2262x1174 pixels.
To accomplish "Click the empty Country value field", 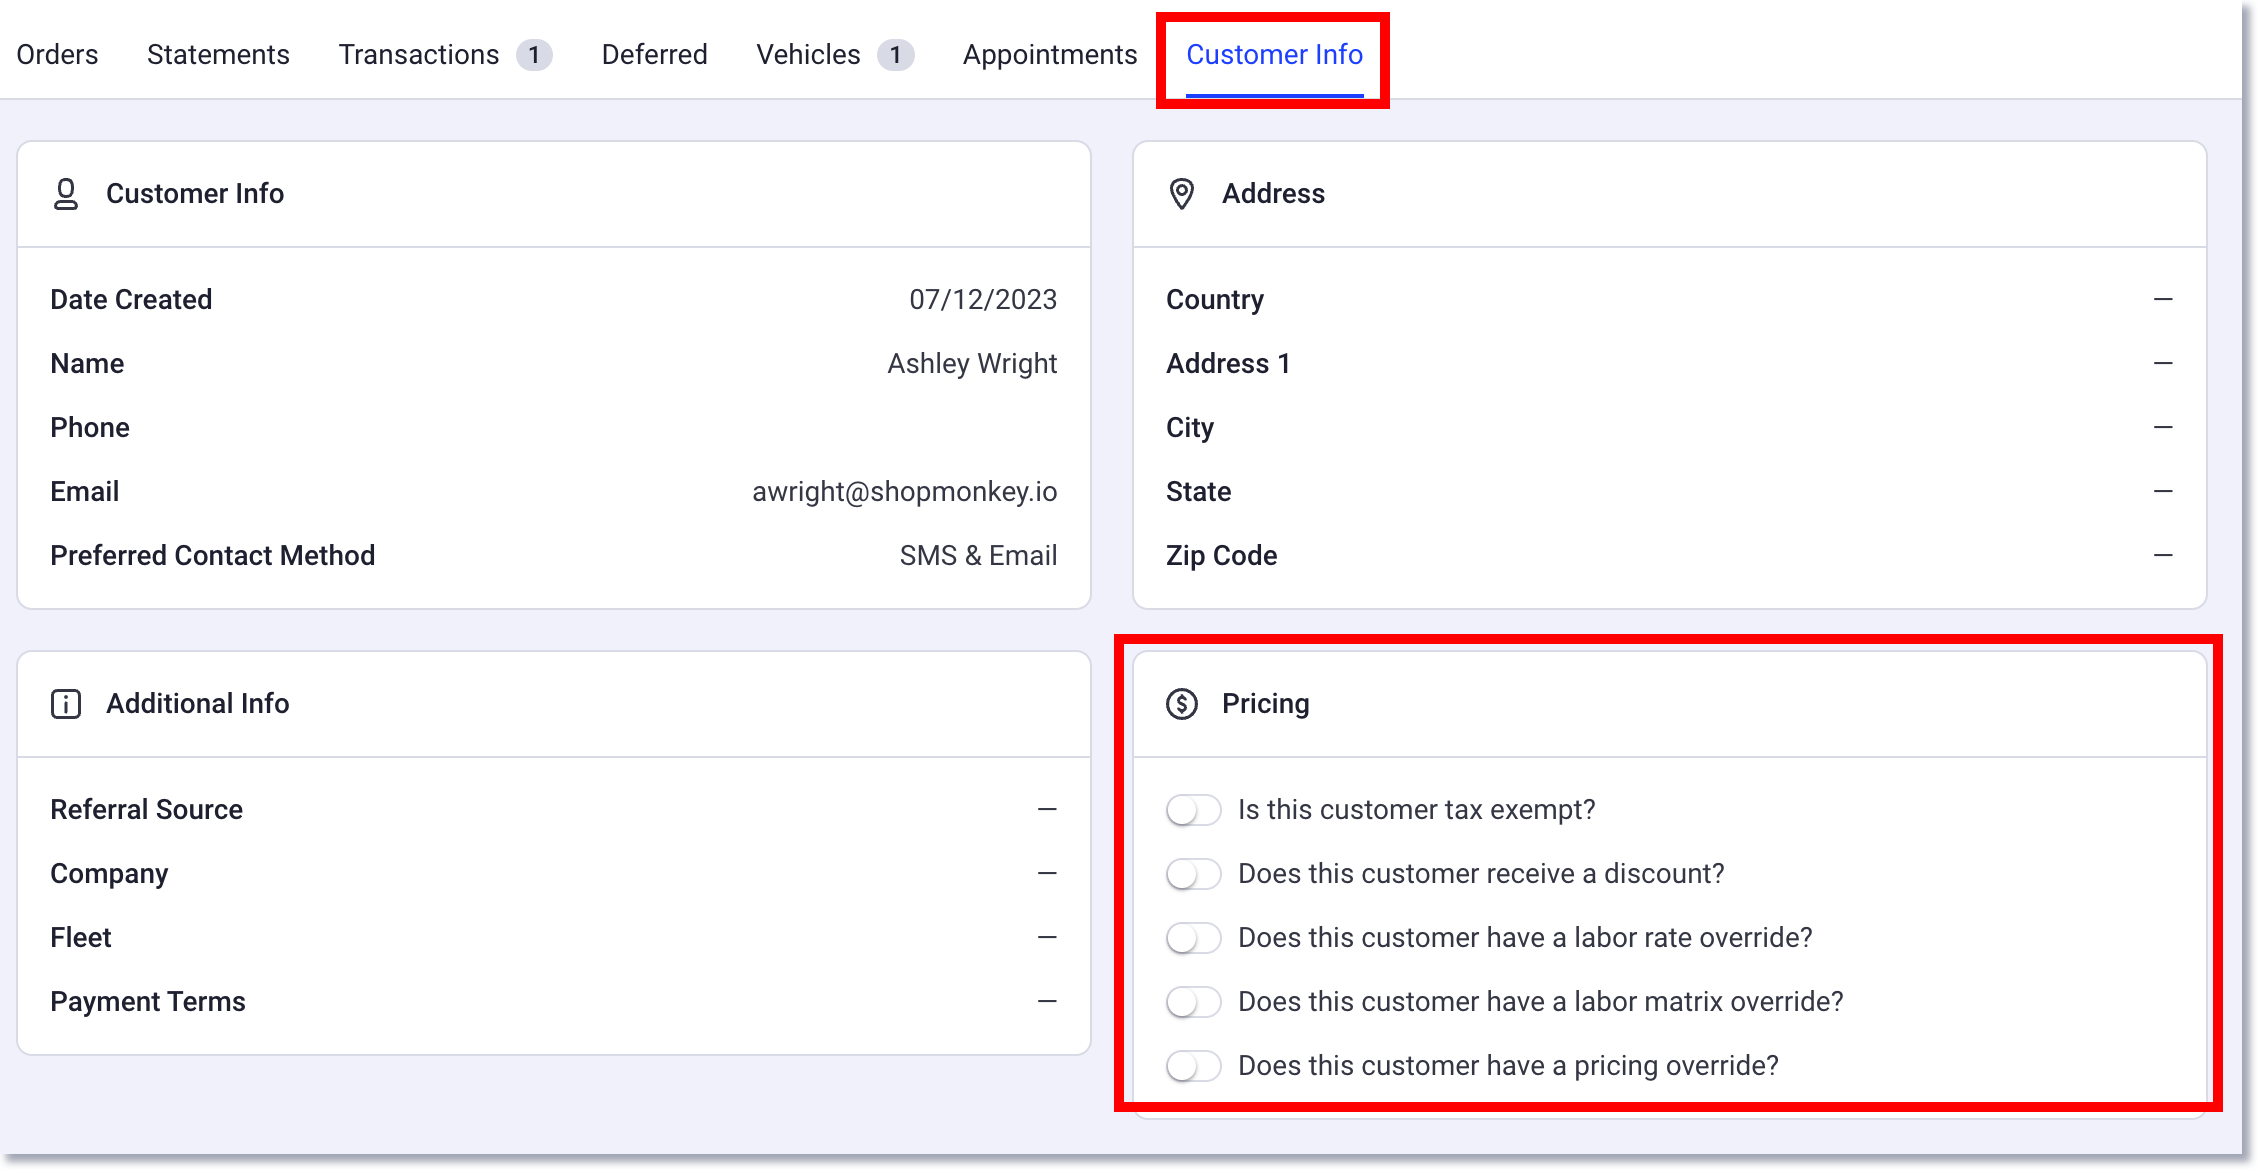I will tap(2164, 298).
